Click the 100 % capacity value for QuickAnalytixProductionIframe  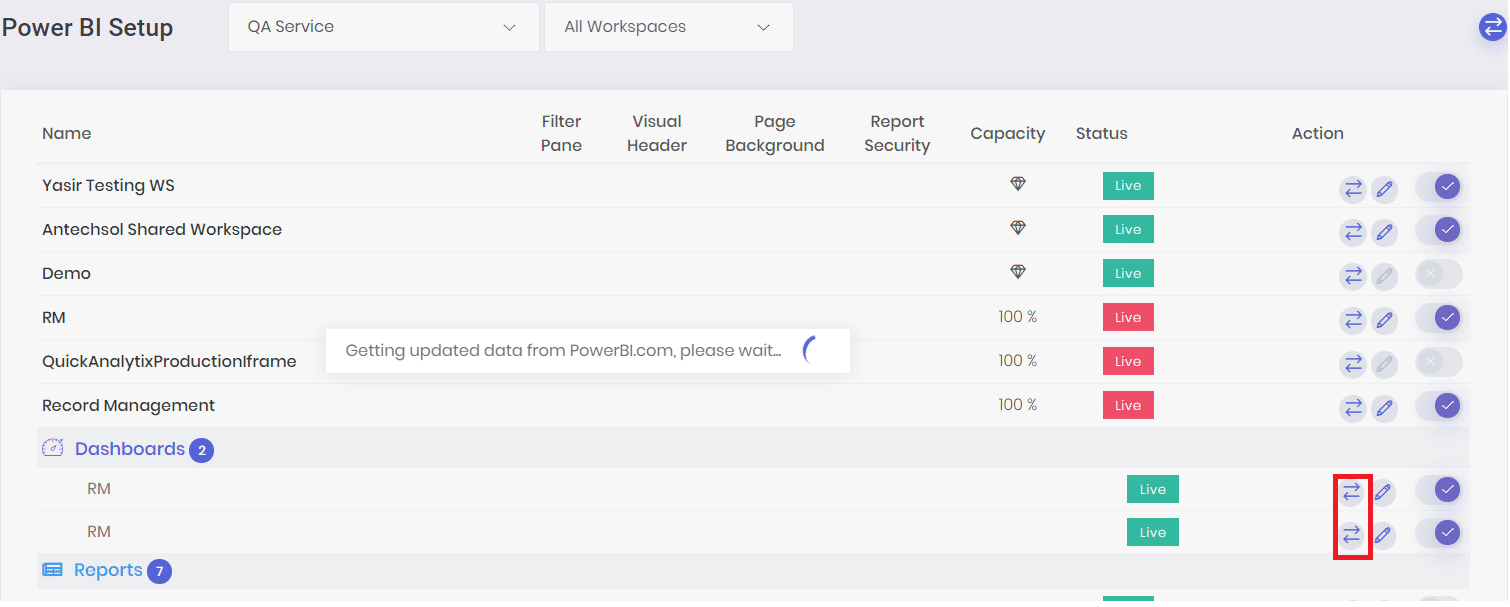point(1018,360)
